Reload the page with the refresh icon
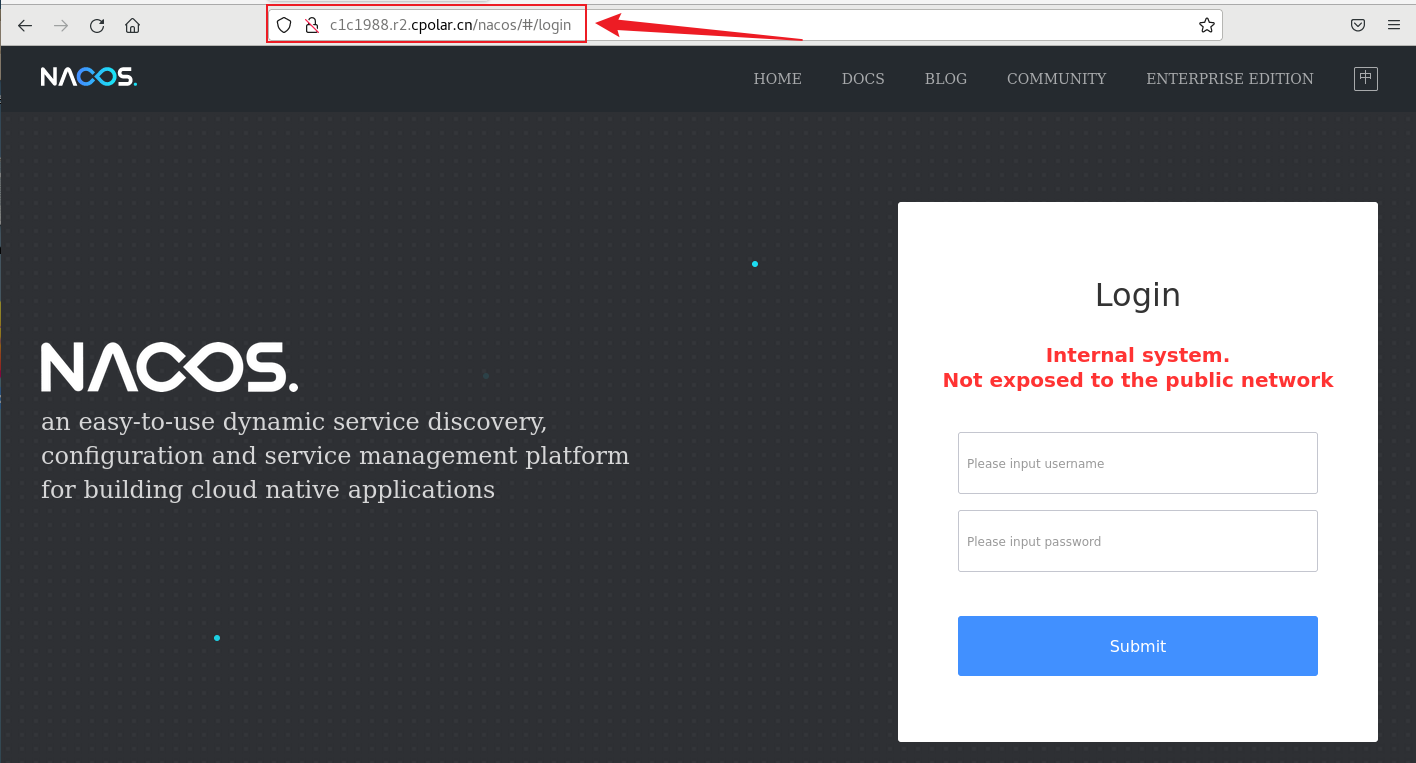 coord(97,26)
